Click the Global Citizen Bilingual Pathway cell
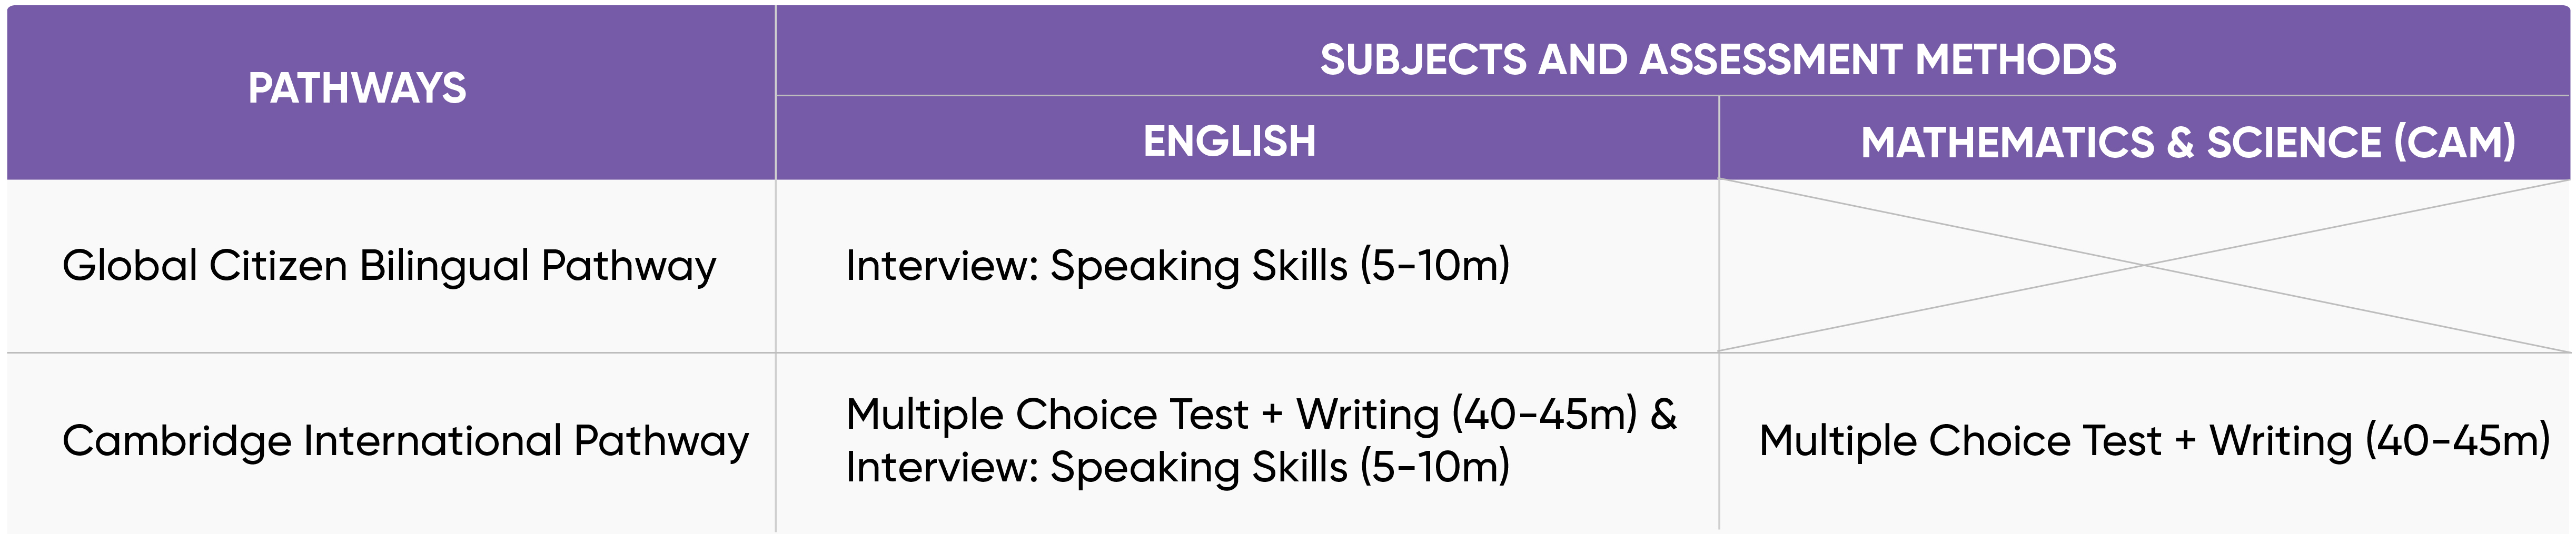The height and width of the screenshot is (534, 2576). (x=389, y=266)
